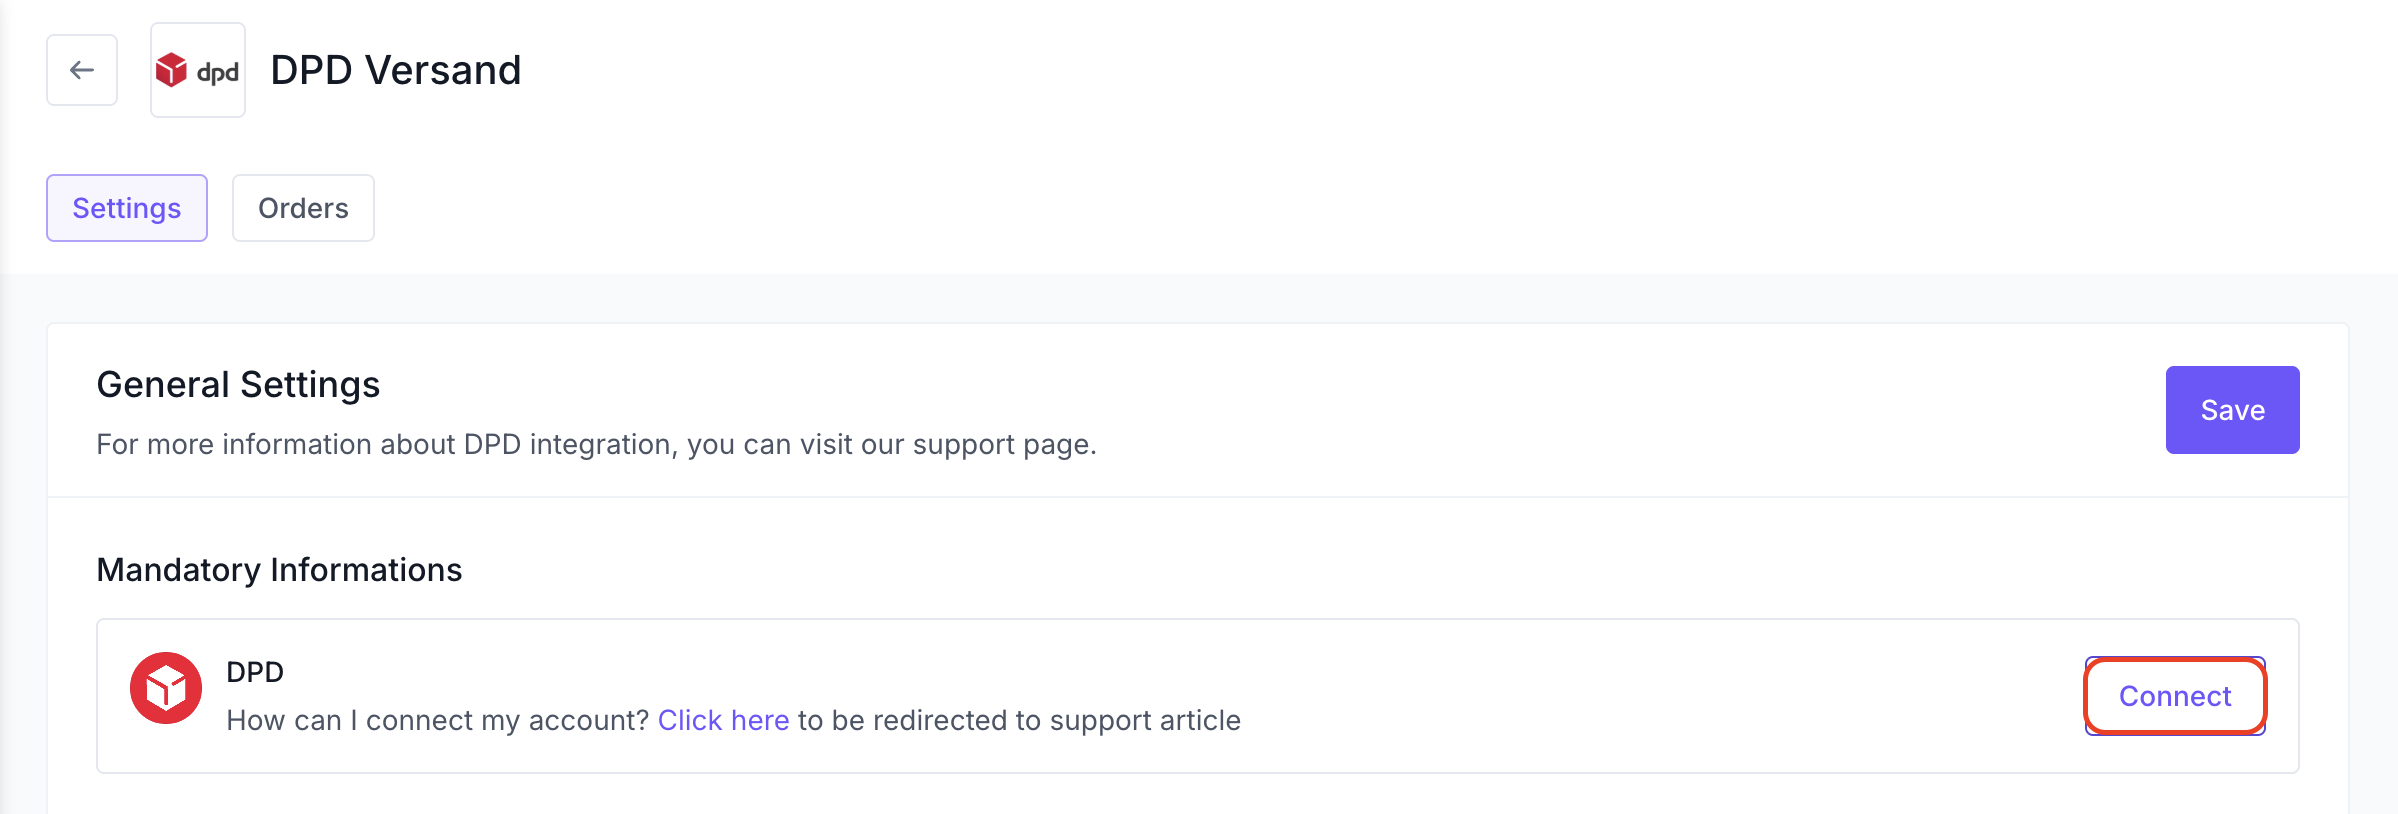Click grey background strip above General Settings

[x=1200, y=298]
